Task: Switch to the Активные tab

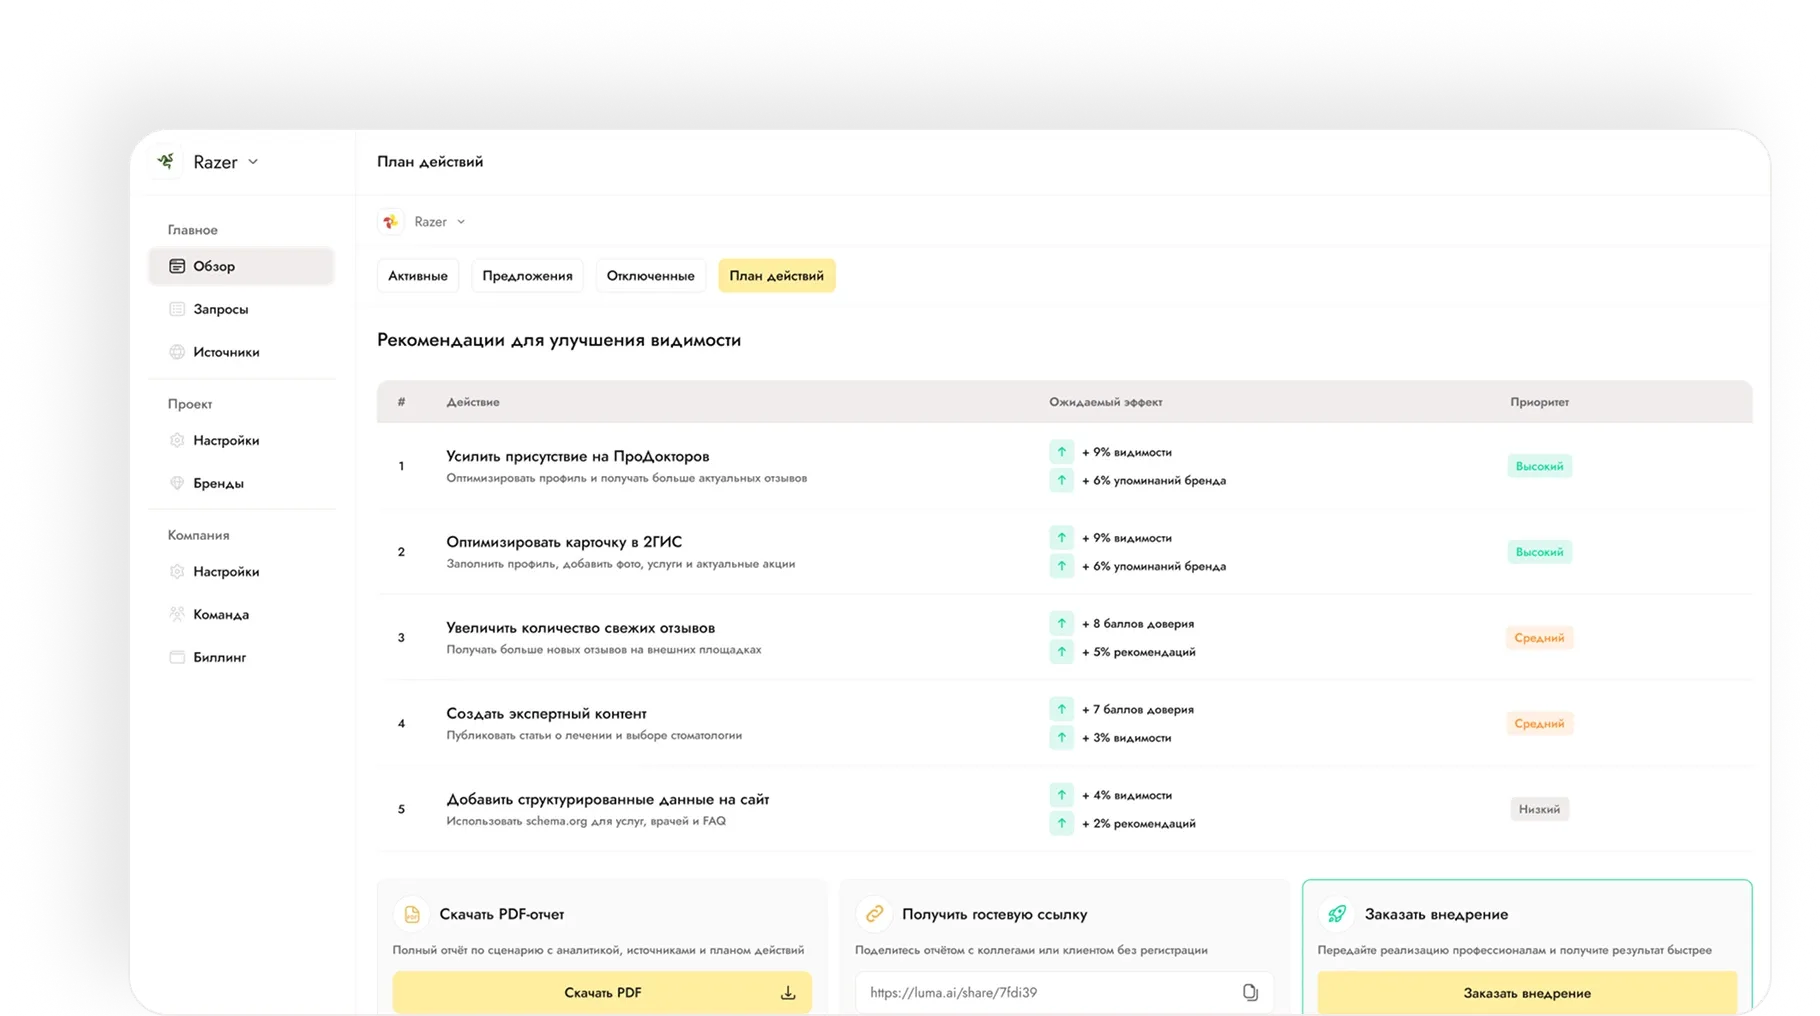Action: pos(418,276)
